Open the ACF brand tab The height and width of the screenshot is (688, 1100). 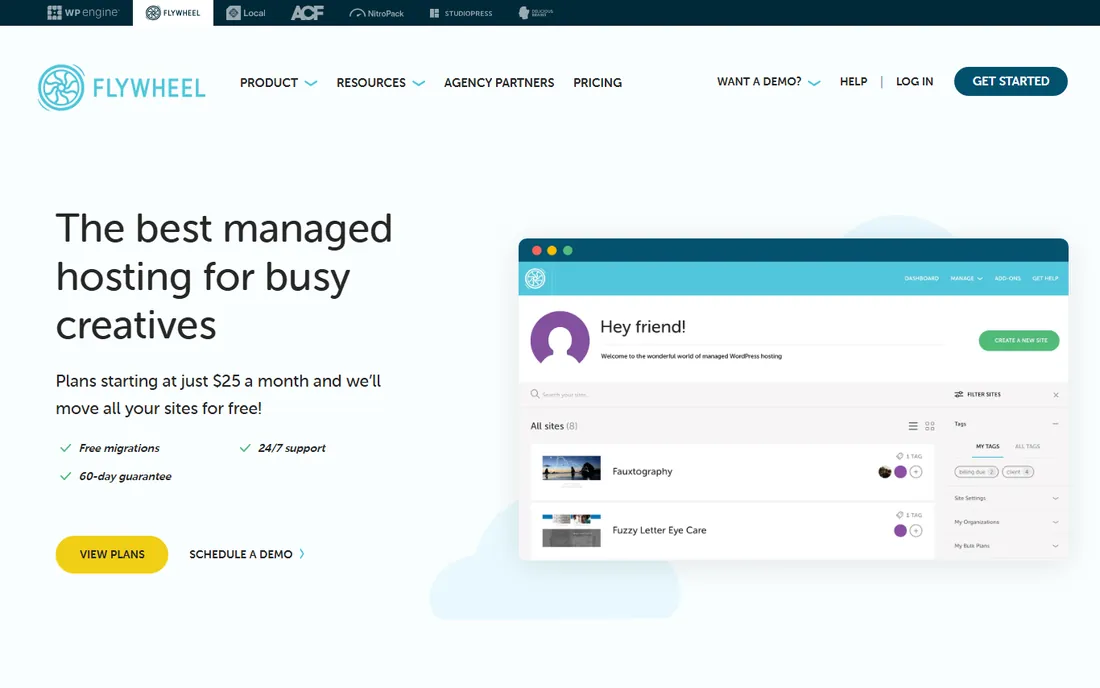(307, 13)
